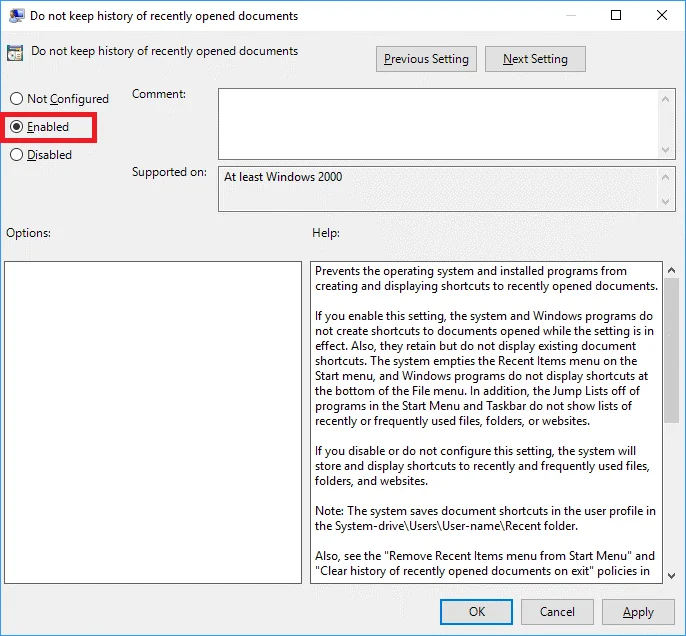The width and height of the screenshot is (686, 636).
Task: Apply the policy changes
Action: [638, 612]
